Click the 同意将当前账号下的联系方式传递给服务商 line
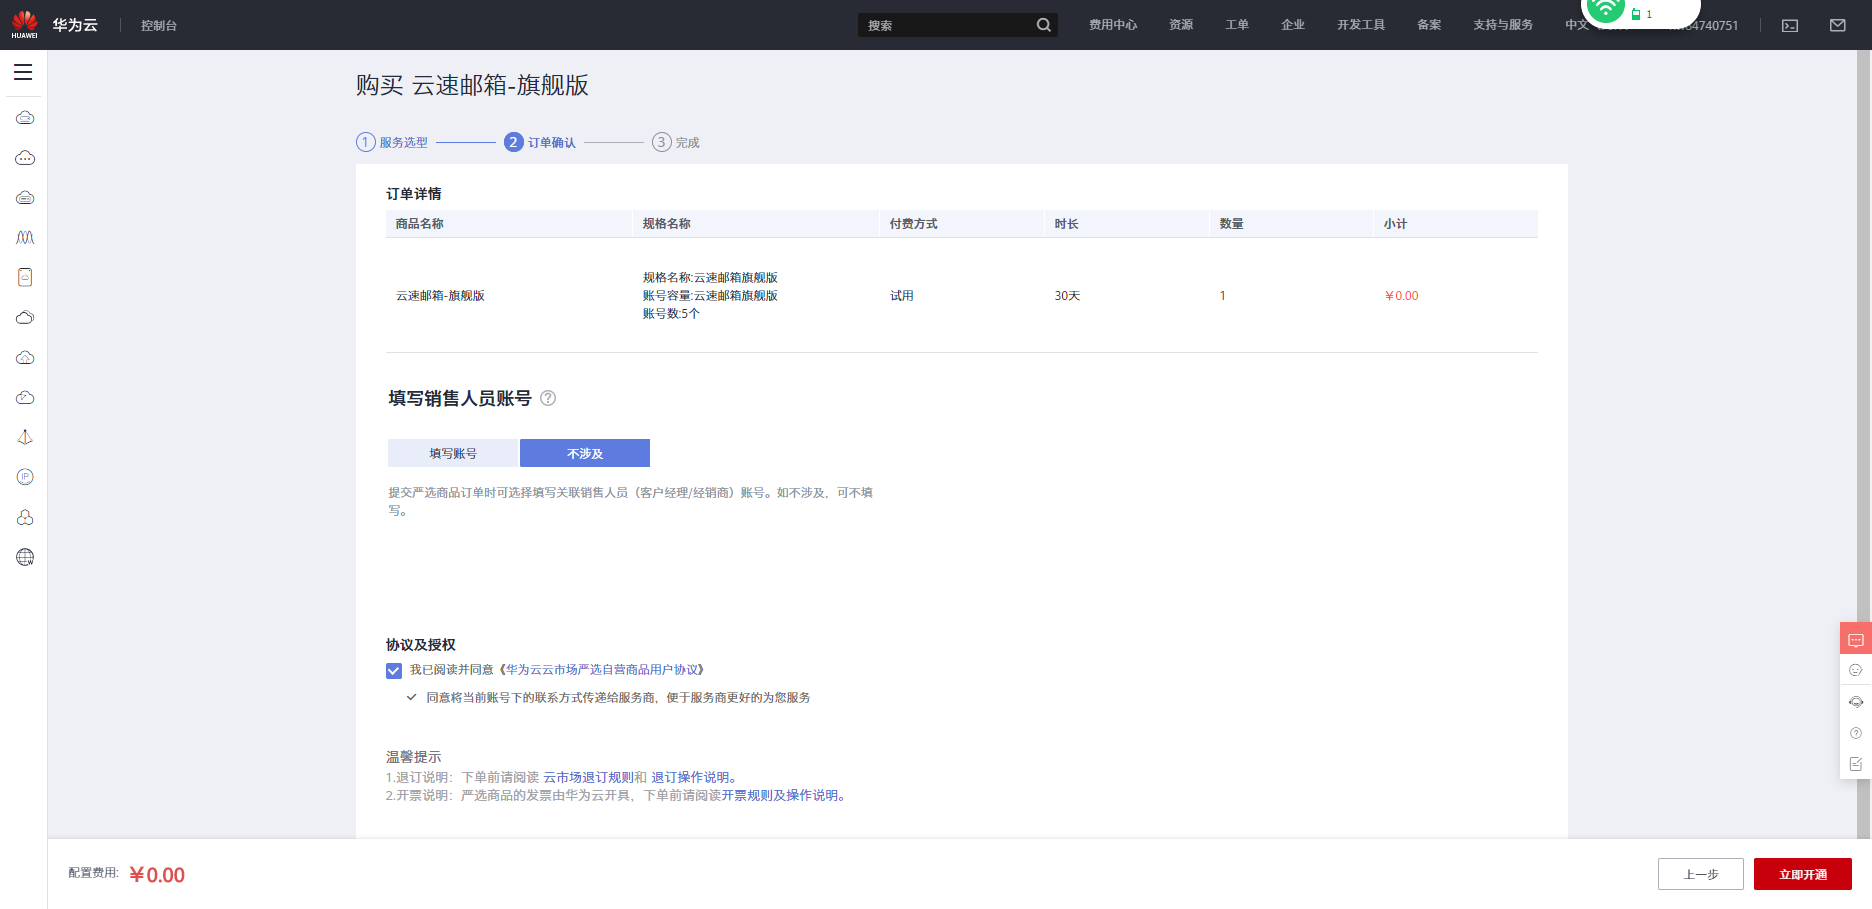The width and height of the screenshot is (1872, 909). coord(618,698)
